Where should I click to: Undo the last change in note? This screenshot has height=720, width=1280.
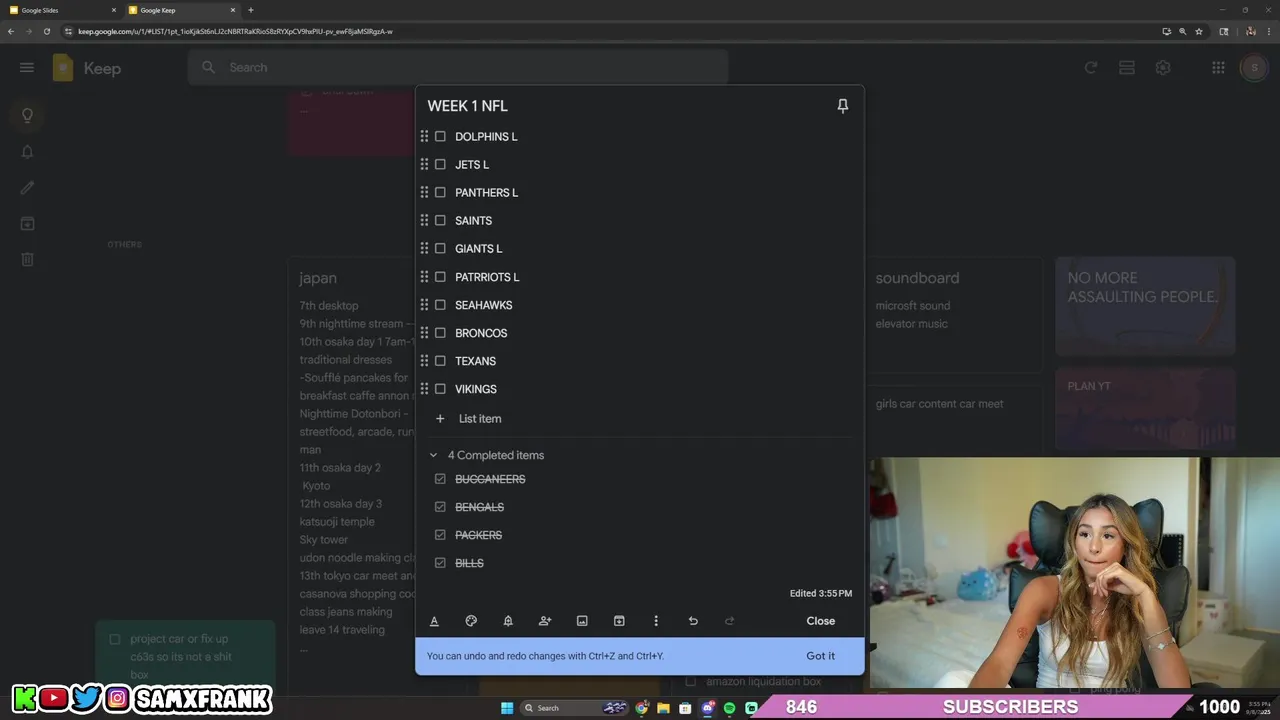693,621
